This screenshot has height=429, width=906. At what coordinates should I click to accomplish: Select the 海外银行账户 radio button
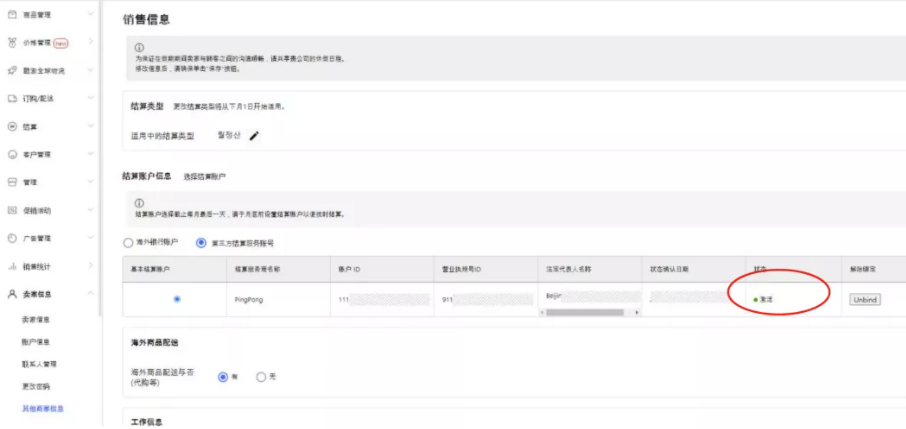point(128,242)
